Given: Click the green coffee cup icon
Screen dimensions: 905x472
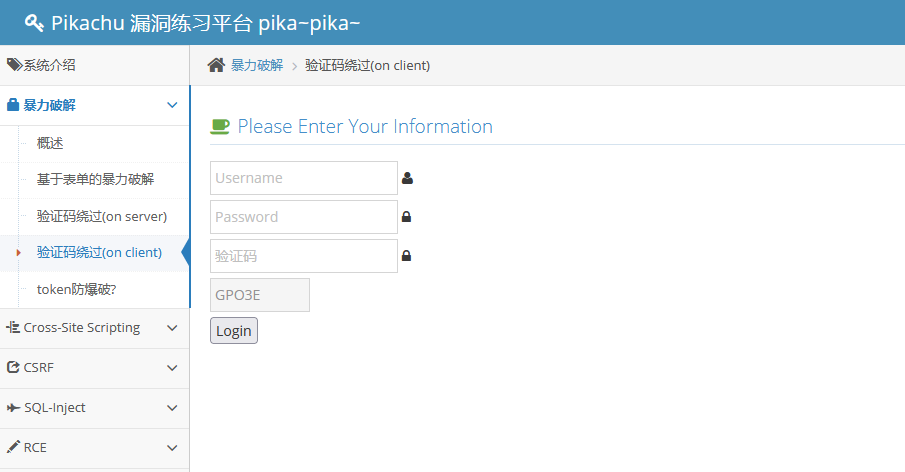Looking at the screenshot, I should pyautogui.click(x=220, y=126).
